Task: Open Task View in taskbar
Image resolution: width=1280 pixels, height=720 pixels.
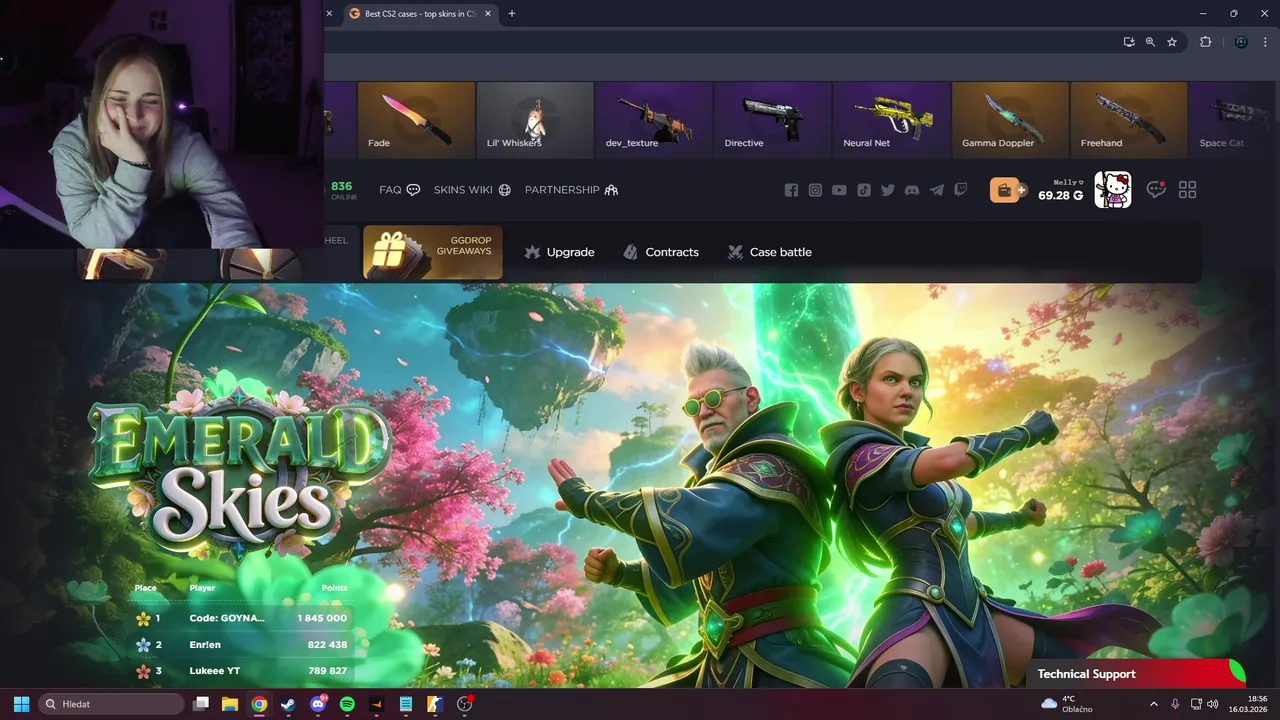Action: [x=201, y=704]
